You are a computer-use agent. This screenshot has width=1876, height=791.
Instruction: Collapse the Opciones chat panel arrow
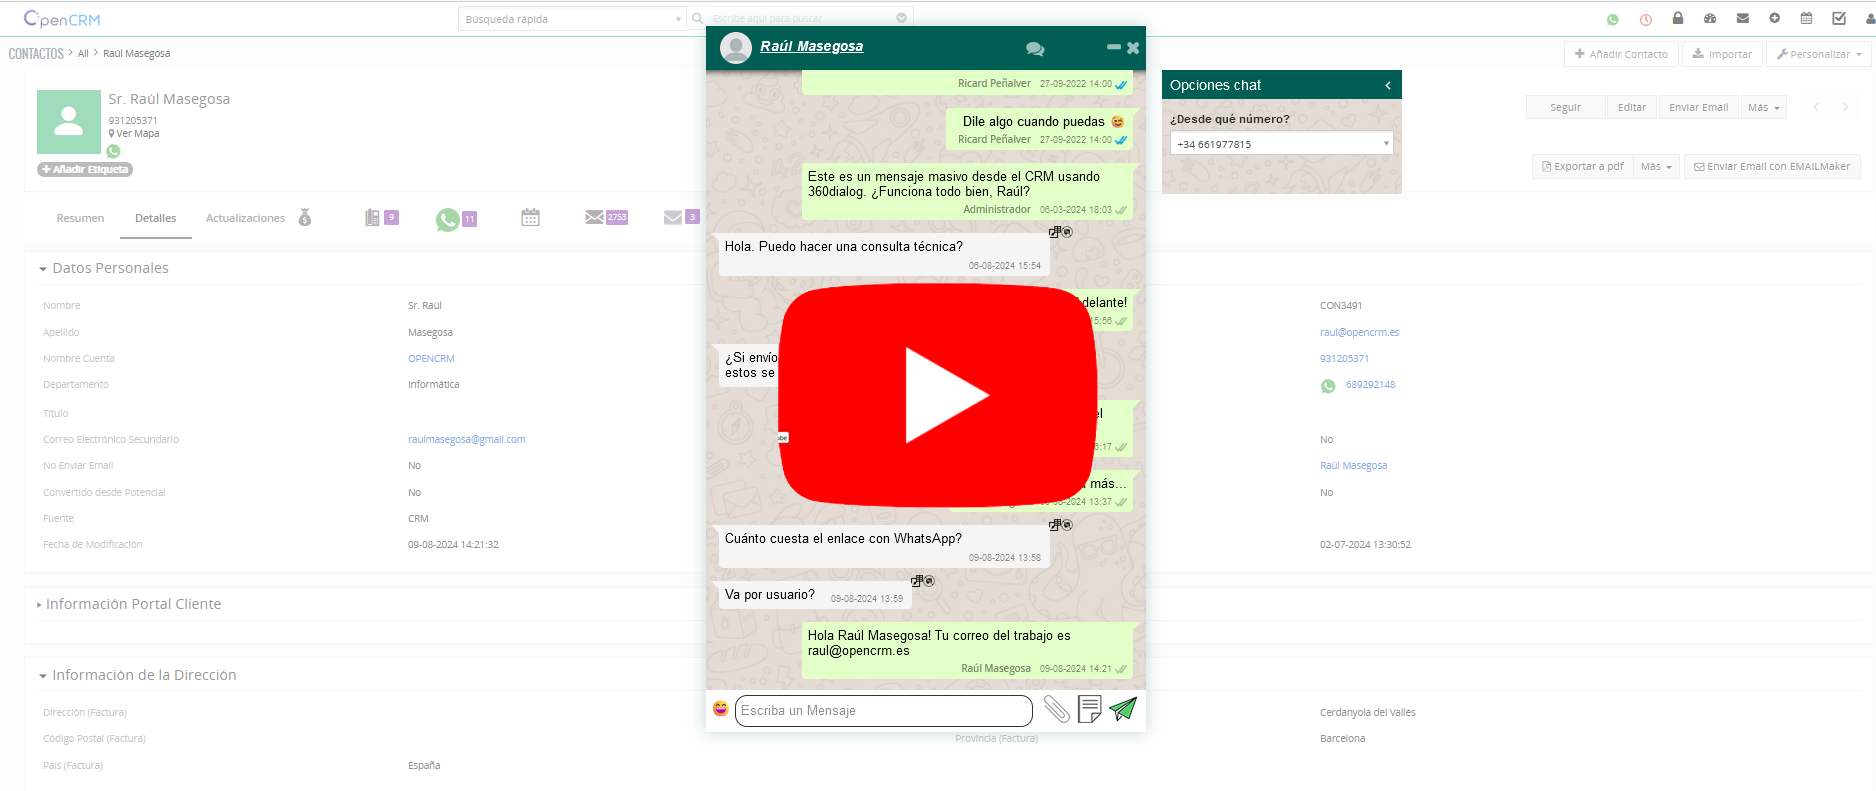(1388, 86)
